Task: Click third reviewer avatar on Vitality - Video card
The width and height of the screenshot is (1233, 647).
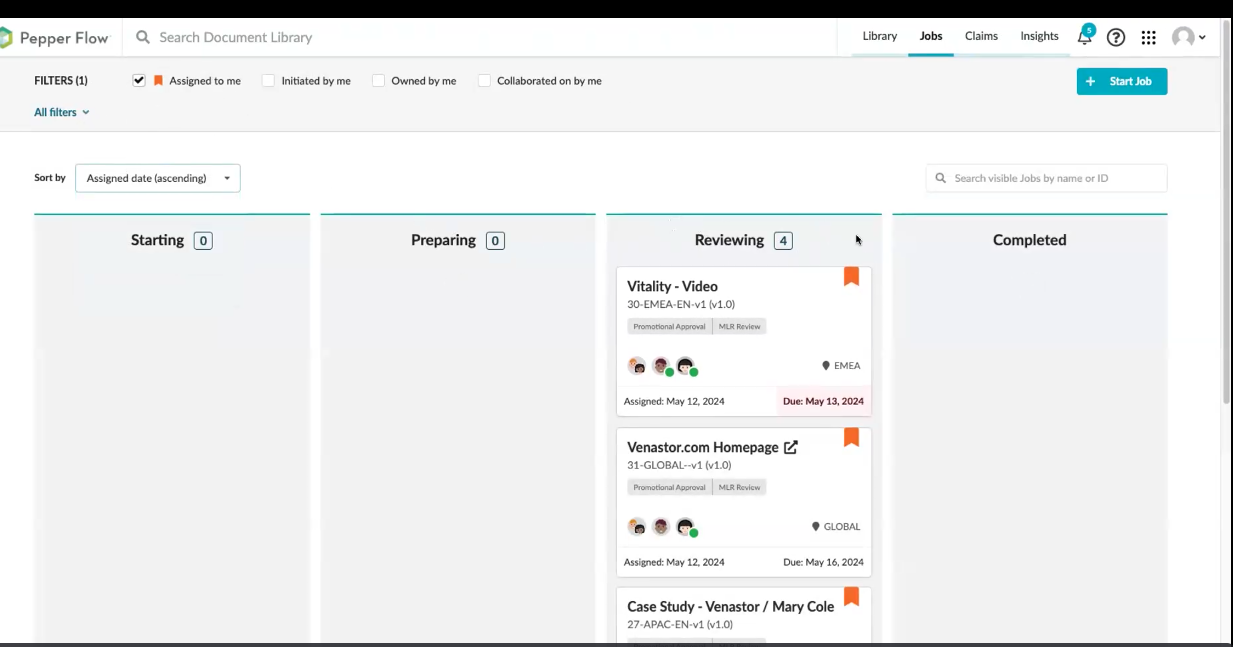Action: [x=685, y=366]
